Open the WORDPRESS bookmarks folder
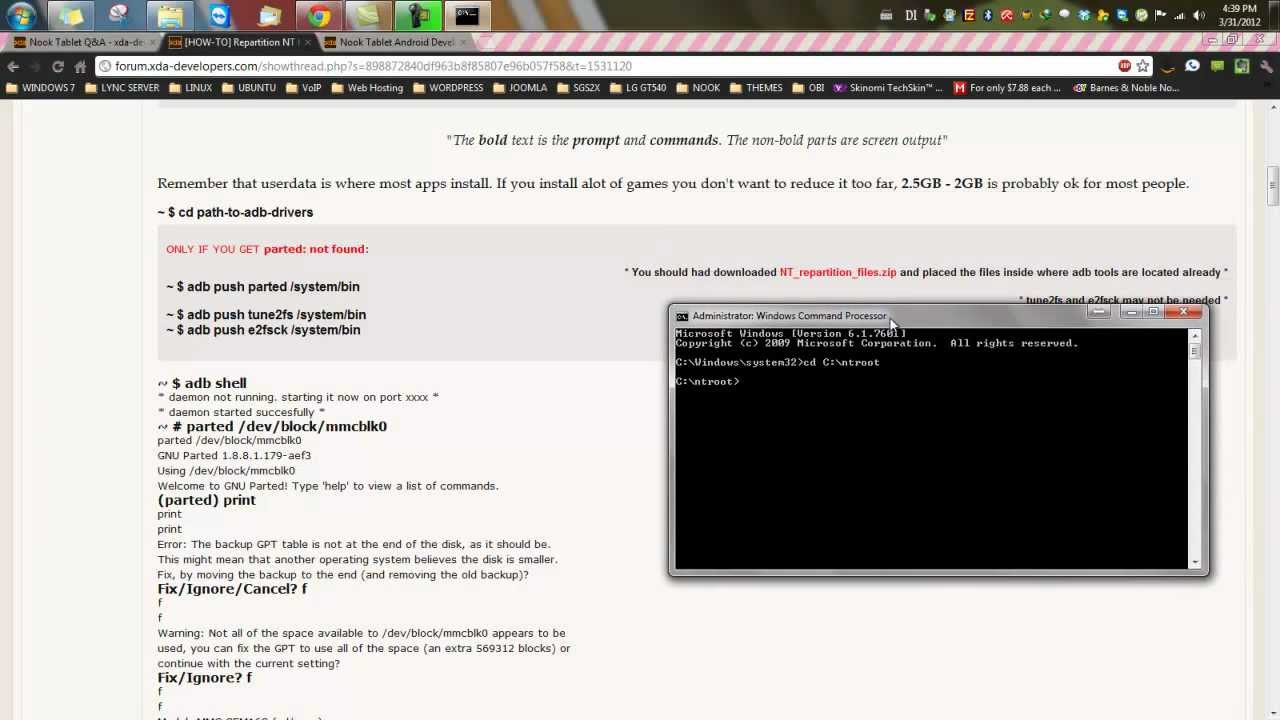The width and height of the screenshot is (1280, 720). 448,88
